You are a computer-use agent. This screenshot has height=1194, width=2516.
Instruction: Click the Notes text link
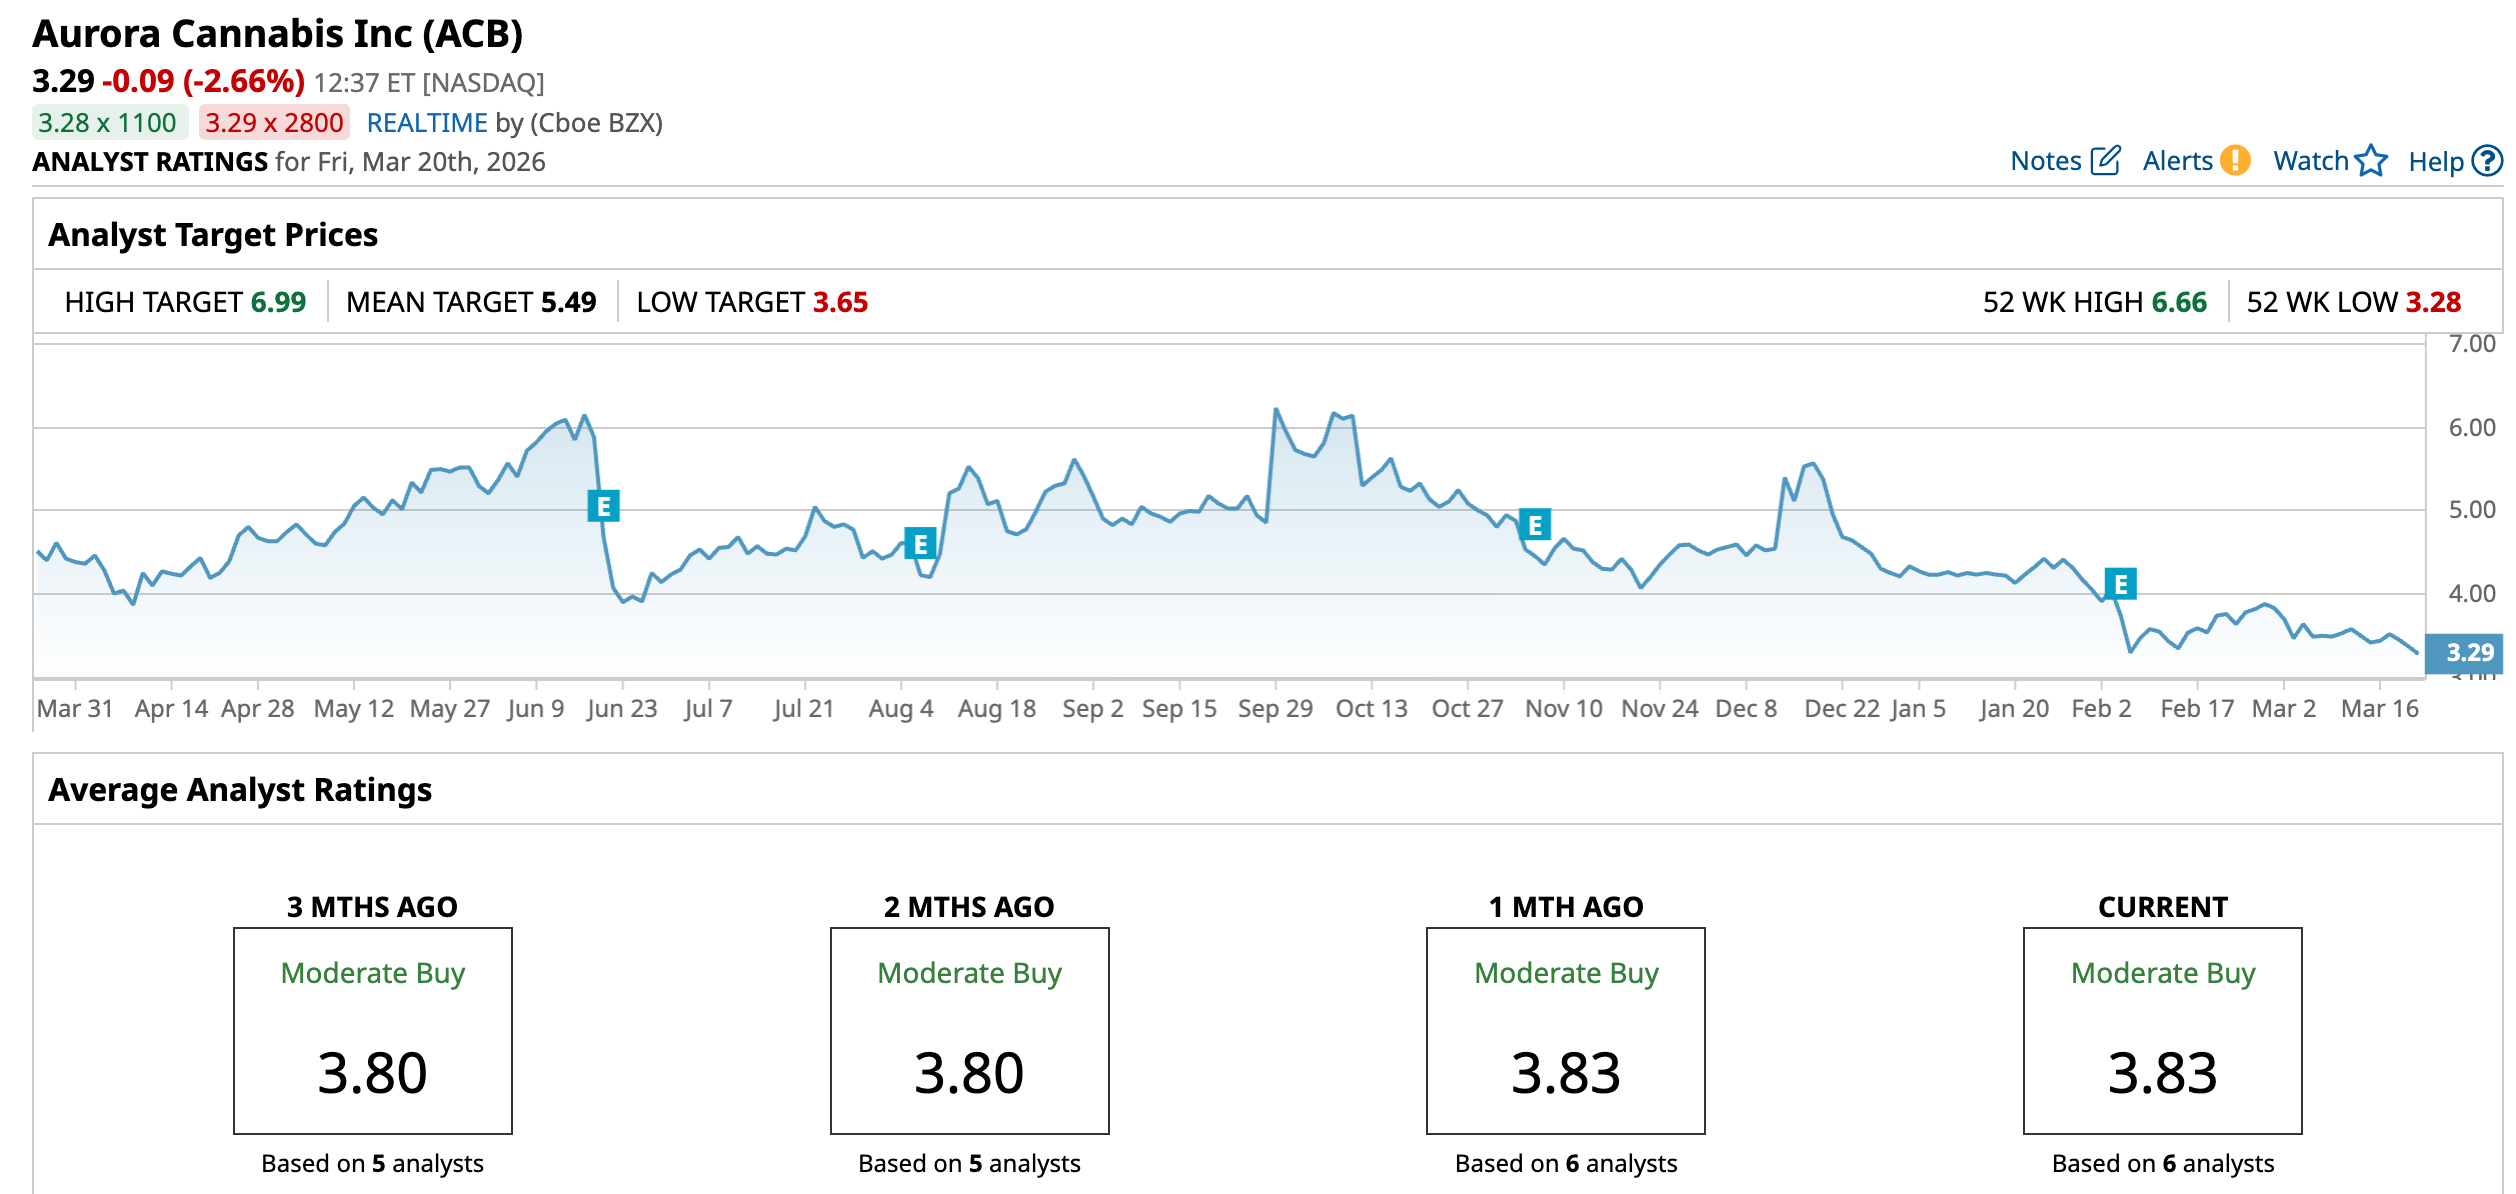(x=2045, y=161)
